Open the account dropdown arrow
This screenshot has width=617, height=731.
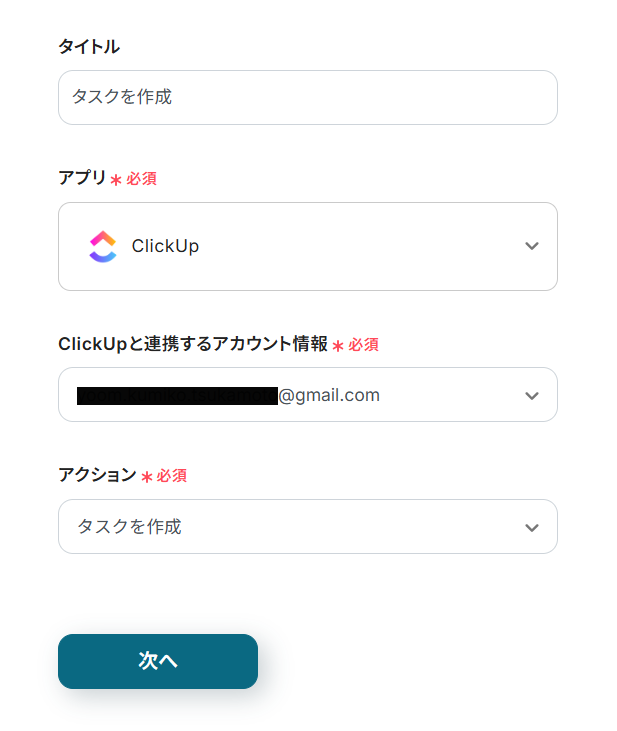(532, 396)
